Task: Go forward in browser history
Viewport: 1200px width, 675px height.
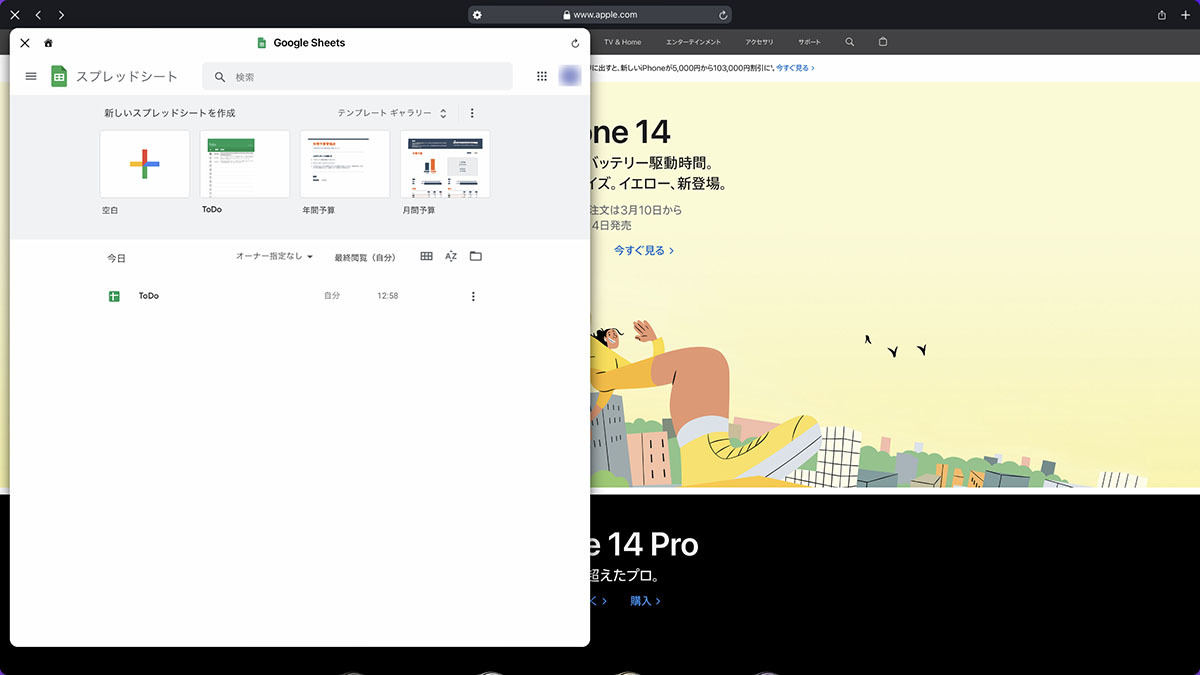Action: pyautogui.click(x=61, y=15)
